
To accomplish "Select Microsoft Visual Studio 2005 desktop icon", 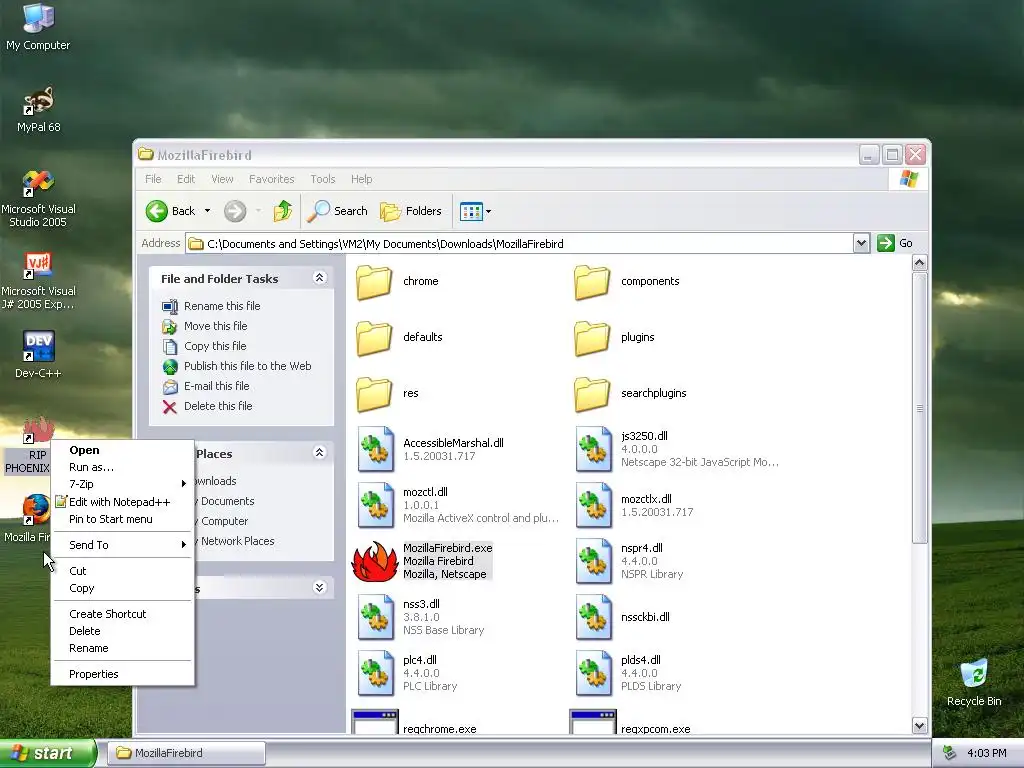I will point(38,197).
